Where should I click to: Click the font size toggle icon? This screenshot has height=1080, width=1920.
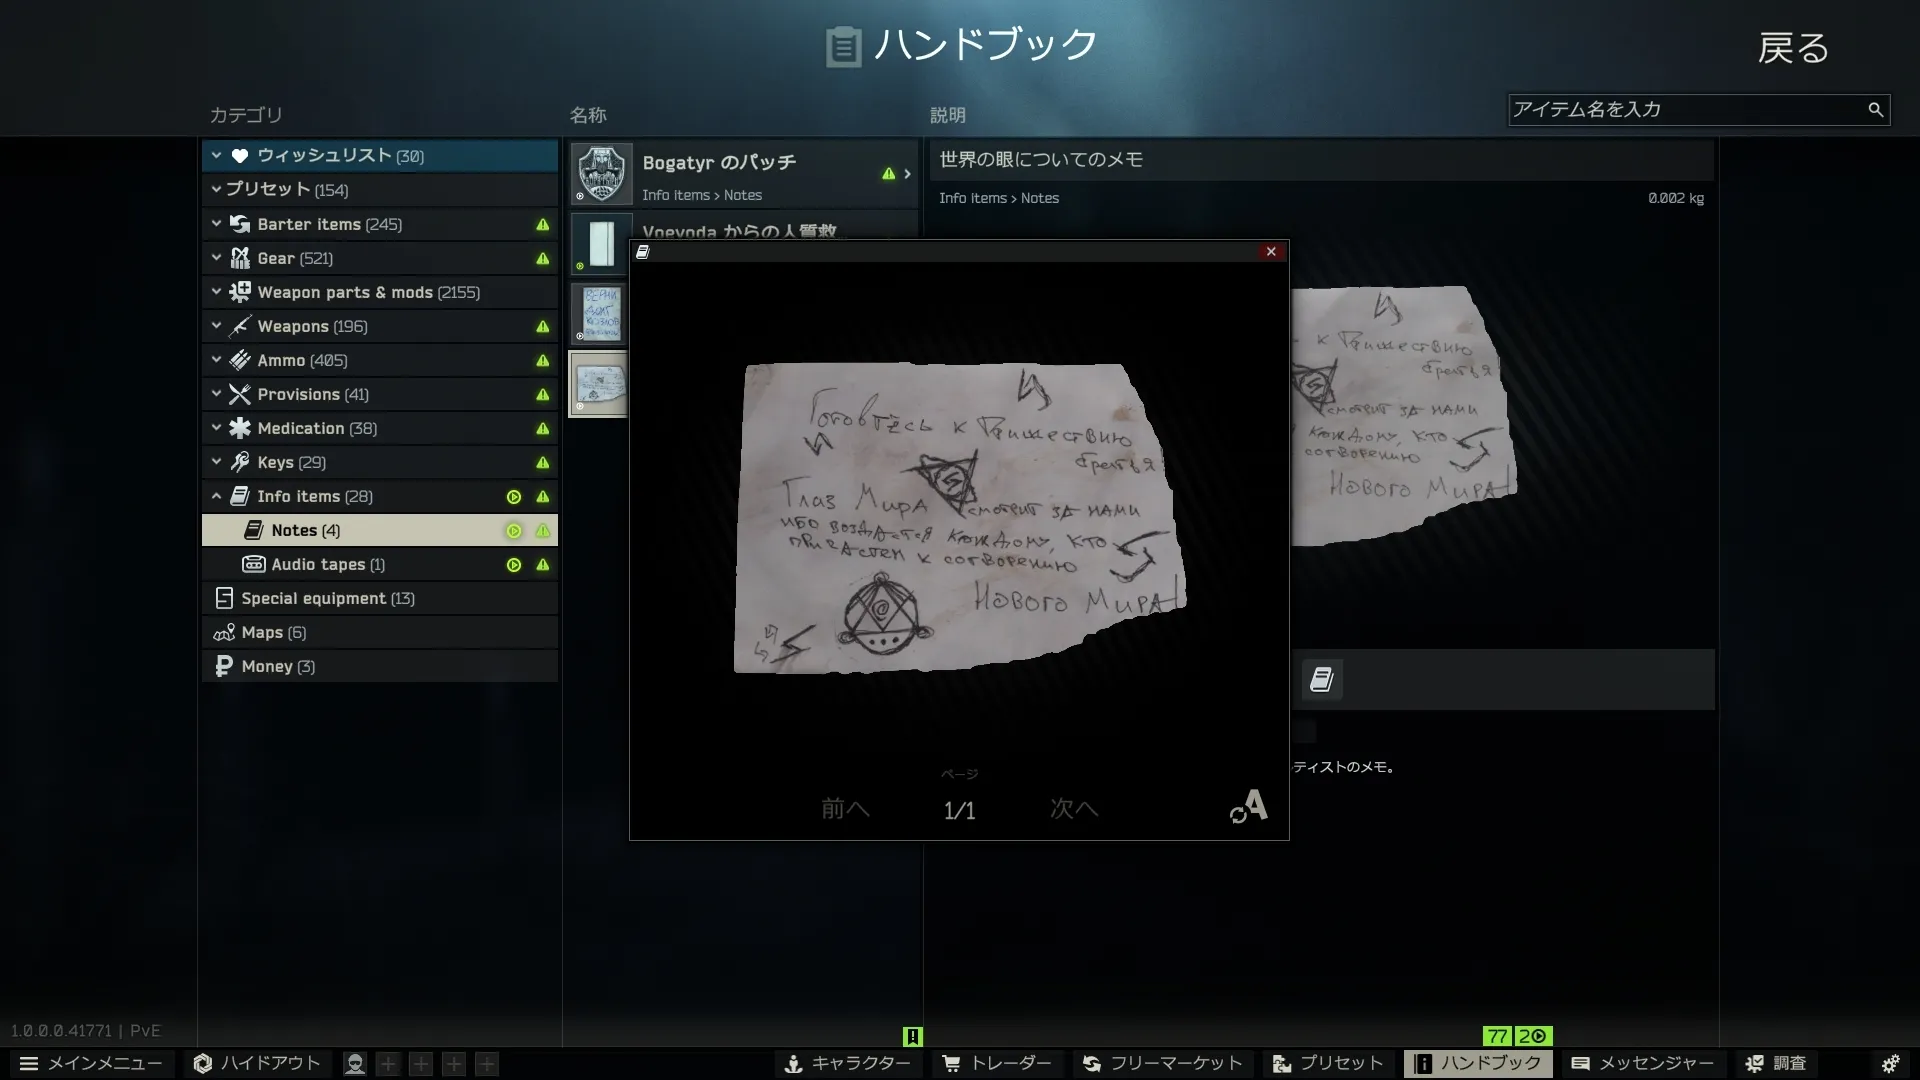pos(1249,806)
